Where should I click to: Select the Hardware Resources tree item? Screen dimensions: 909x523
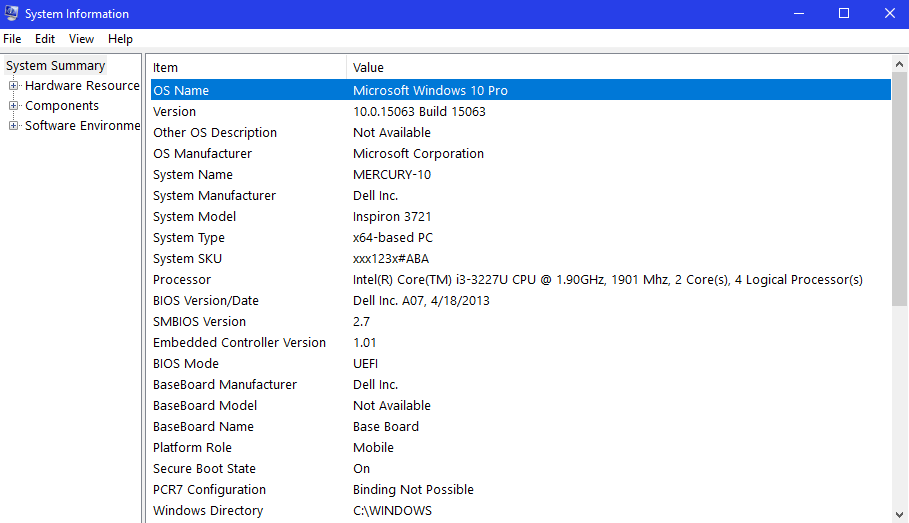(x=82, y=86)
